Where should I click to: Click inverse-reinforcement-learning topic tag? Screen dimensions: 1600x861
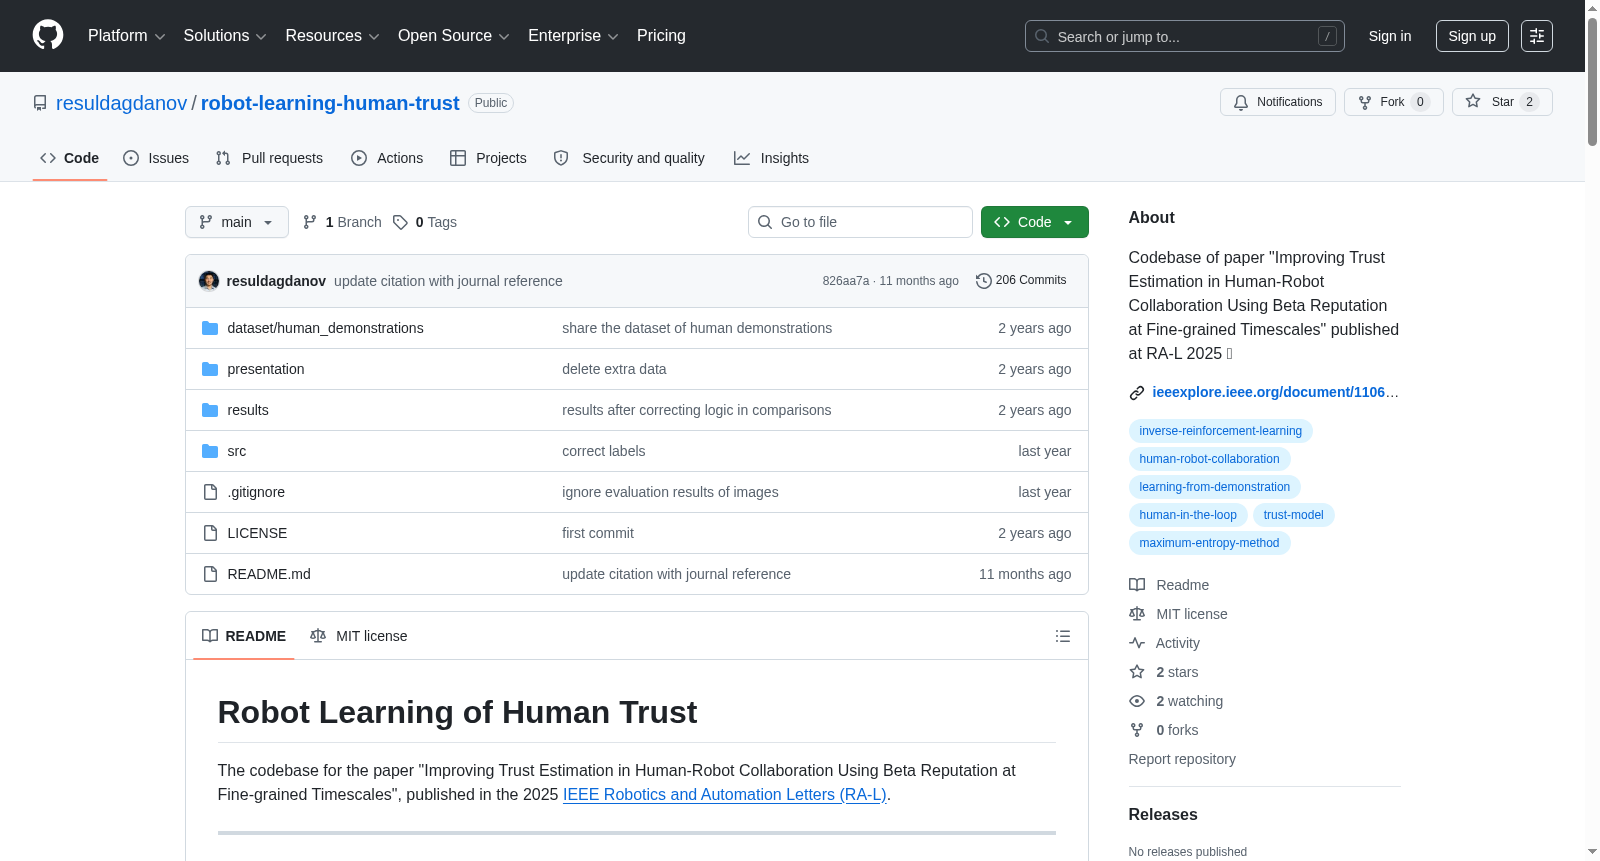pyautogui.click(x=1220, y=431)
